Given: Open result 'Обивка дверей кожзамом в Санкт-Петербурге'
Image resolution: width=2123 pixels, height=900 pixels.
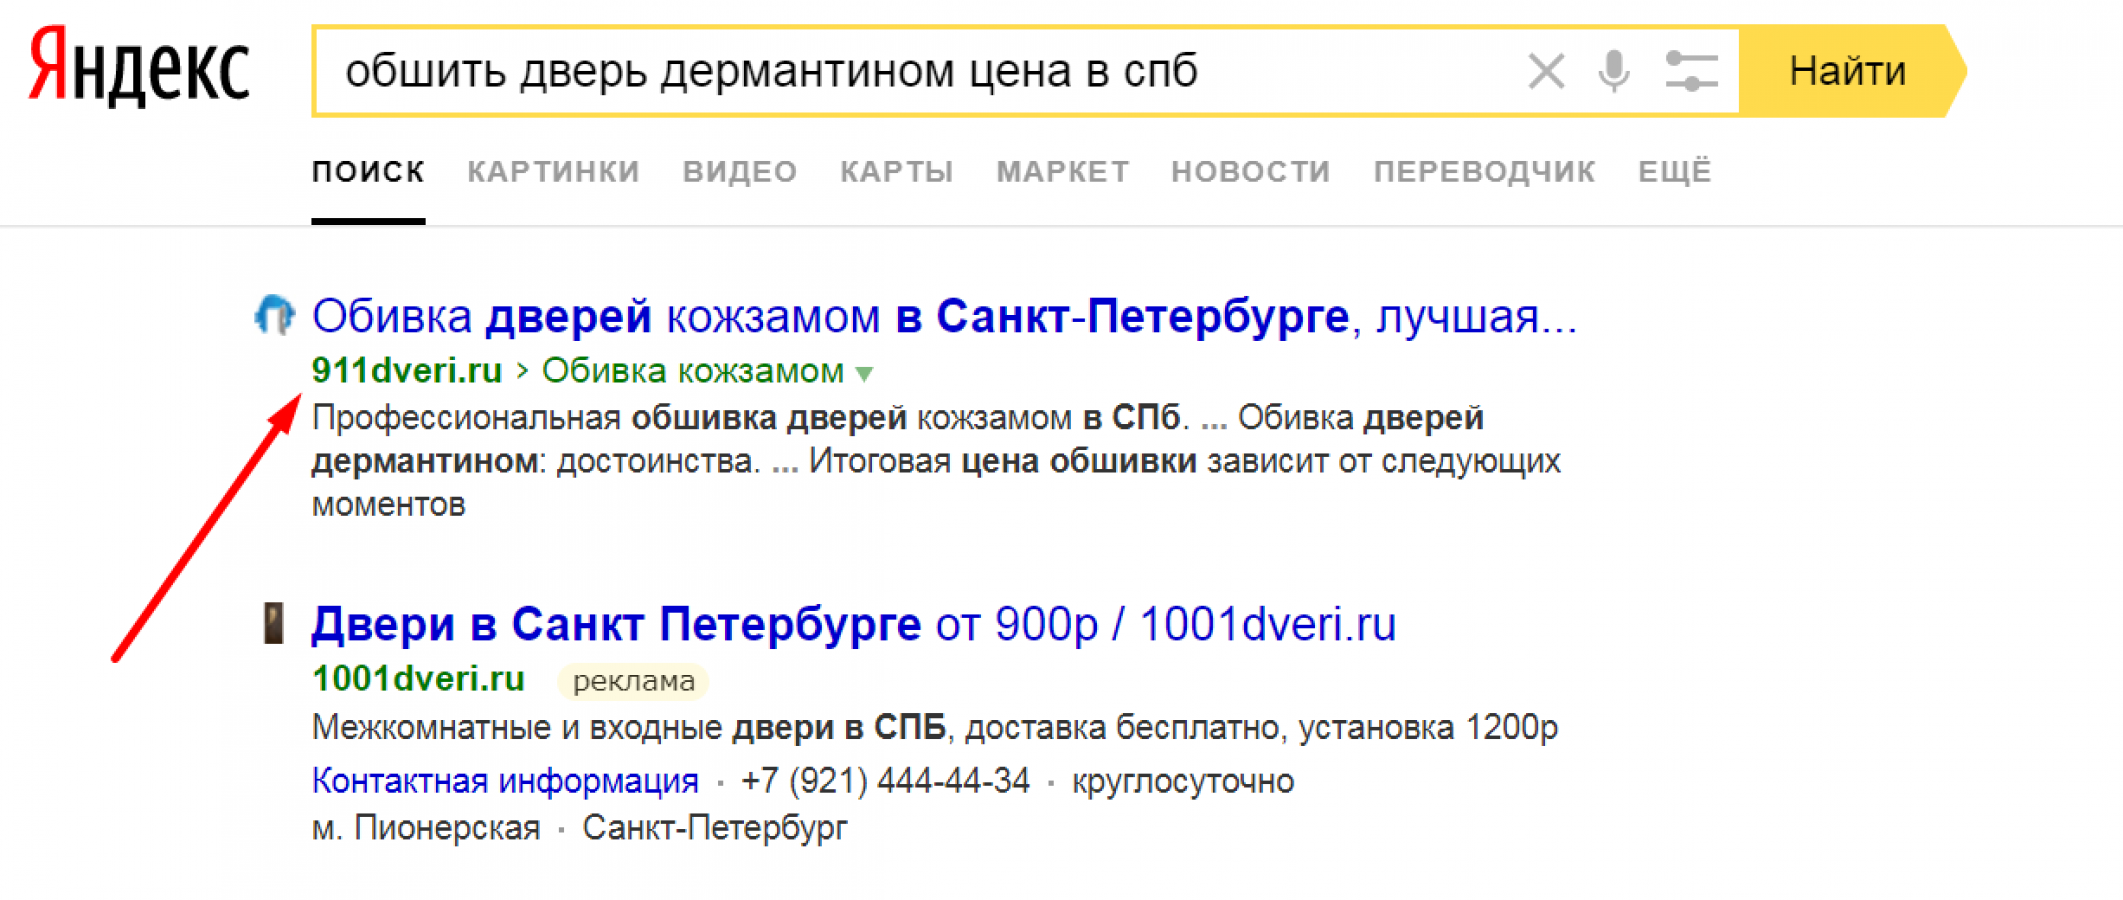Looking at the screenshot, I should click(944, 317).
